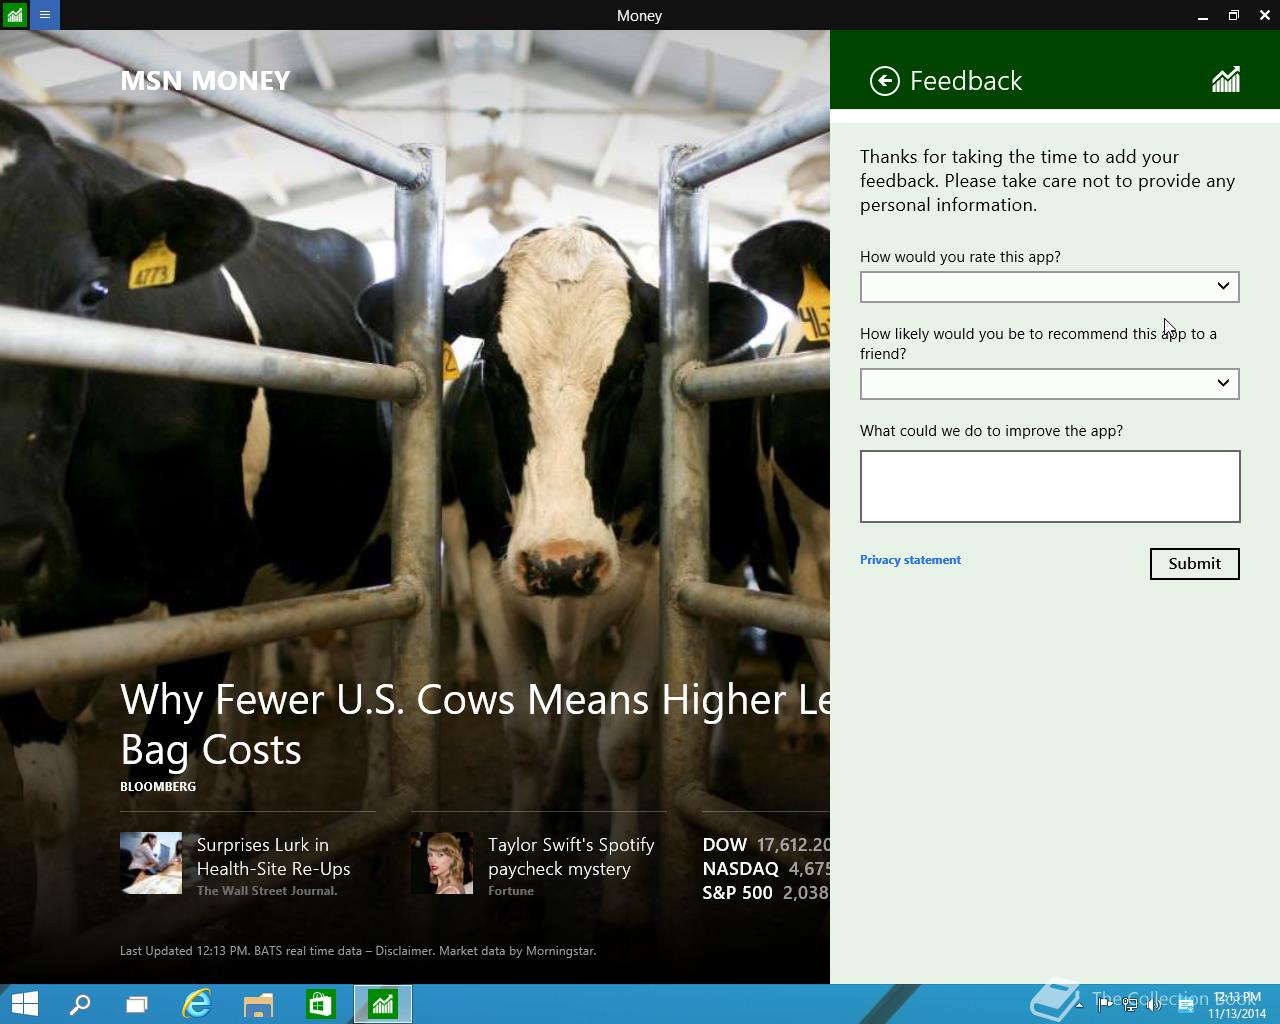1280x1024 pixels.
Task: Open the volume speaker tray icon
Action: [1154, 1005]
